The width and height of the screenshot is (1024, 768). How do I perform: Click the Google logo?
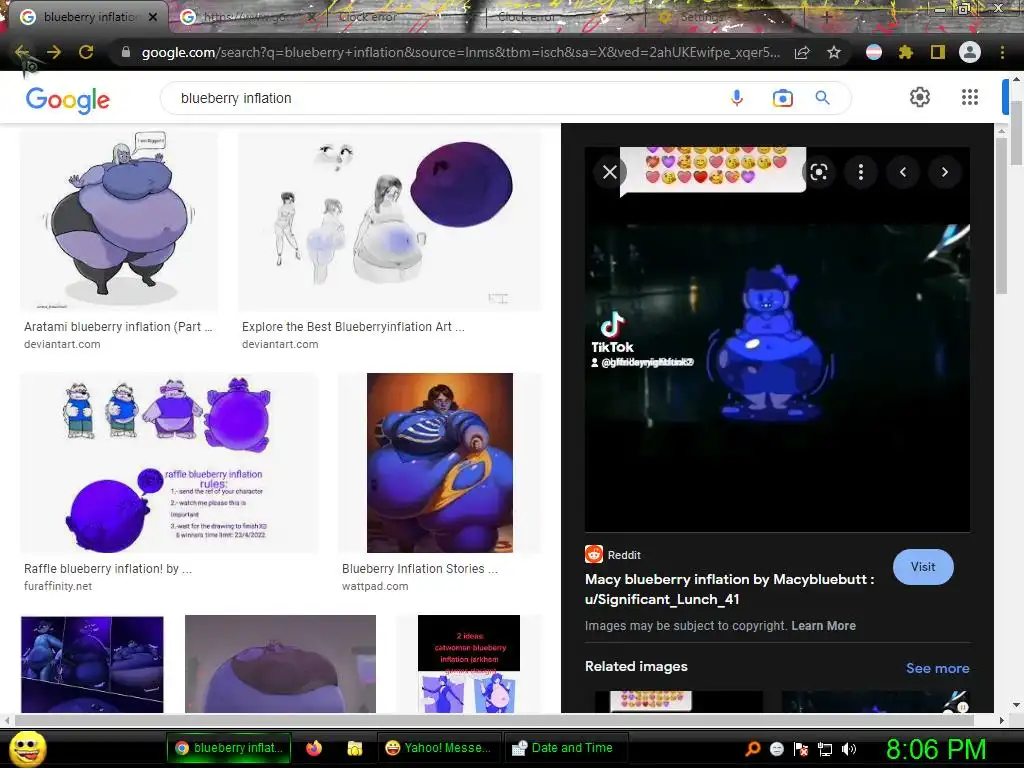pos(67,100)
